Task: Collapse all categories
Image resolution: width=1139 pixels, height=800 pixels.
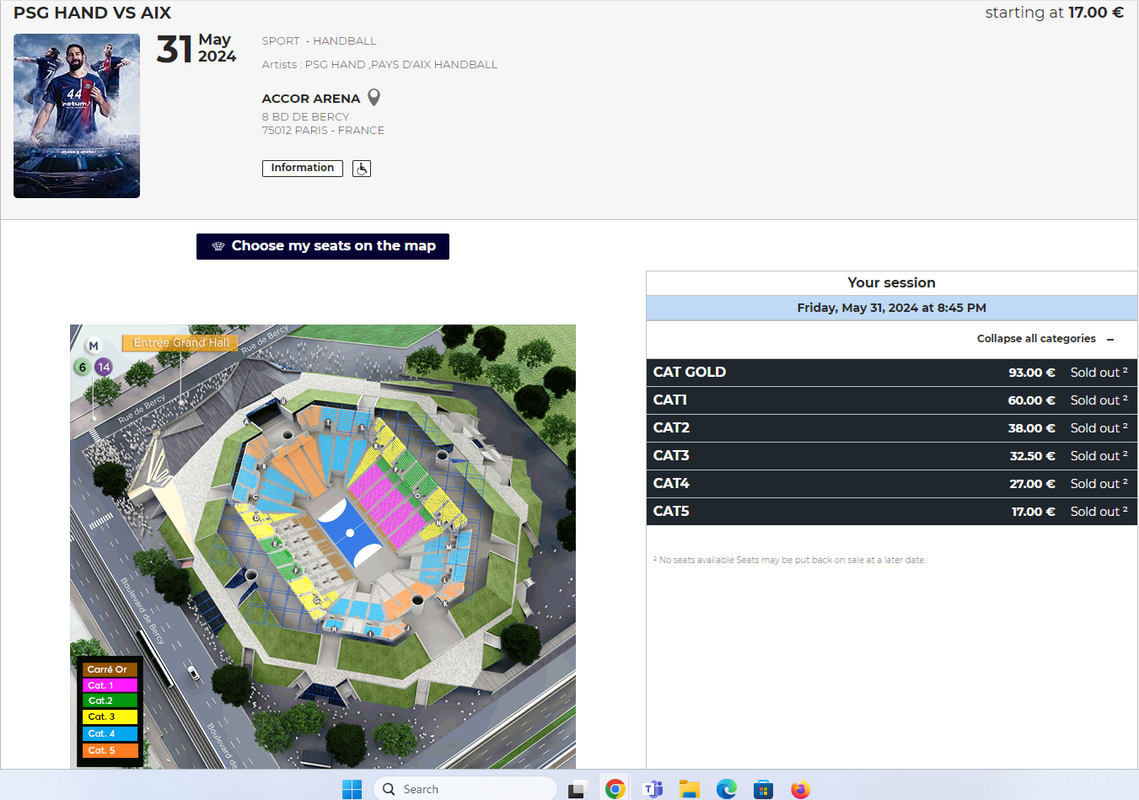Action: click(x=1045, y=339)
